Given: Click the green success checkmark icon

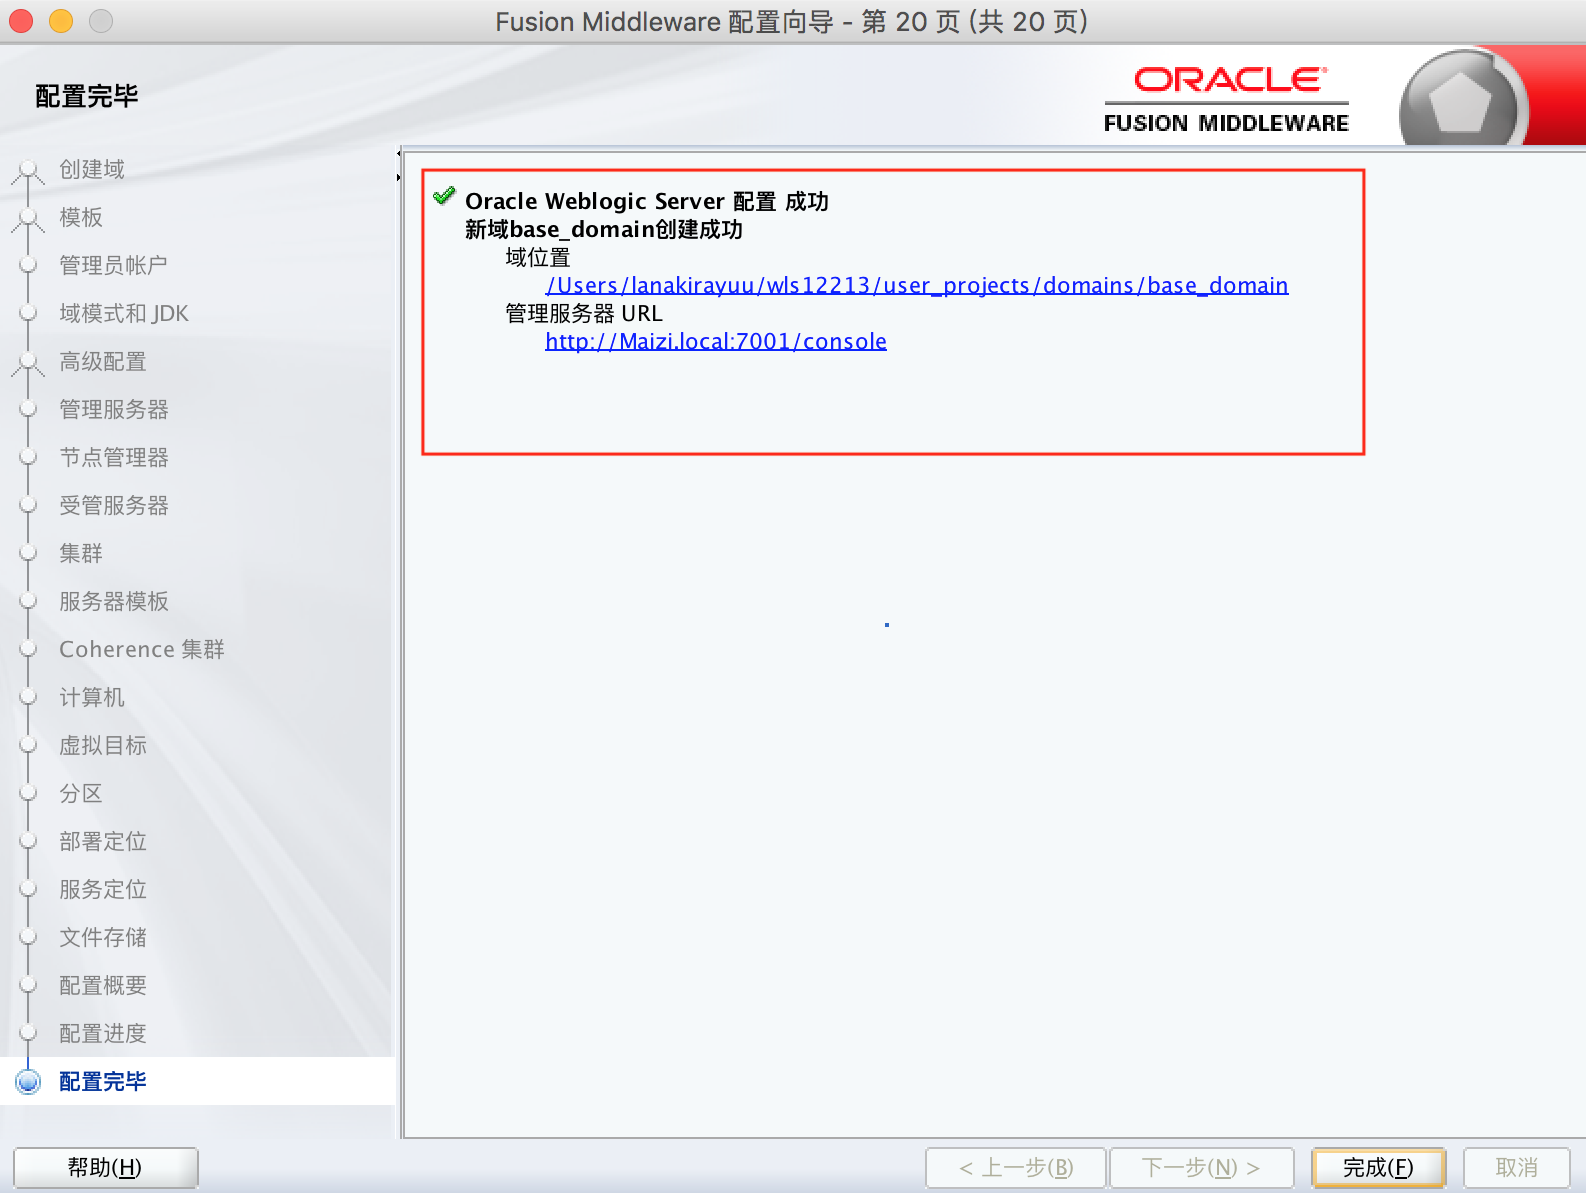Looking at the screenshot, I should (x=444, y=196).
